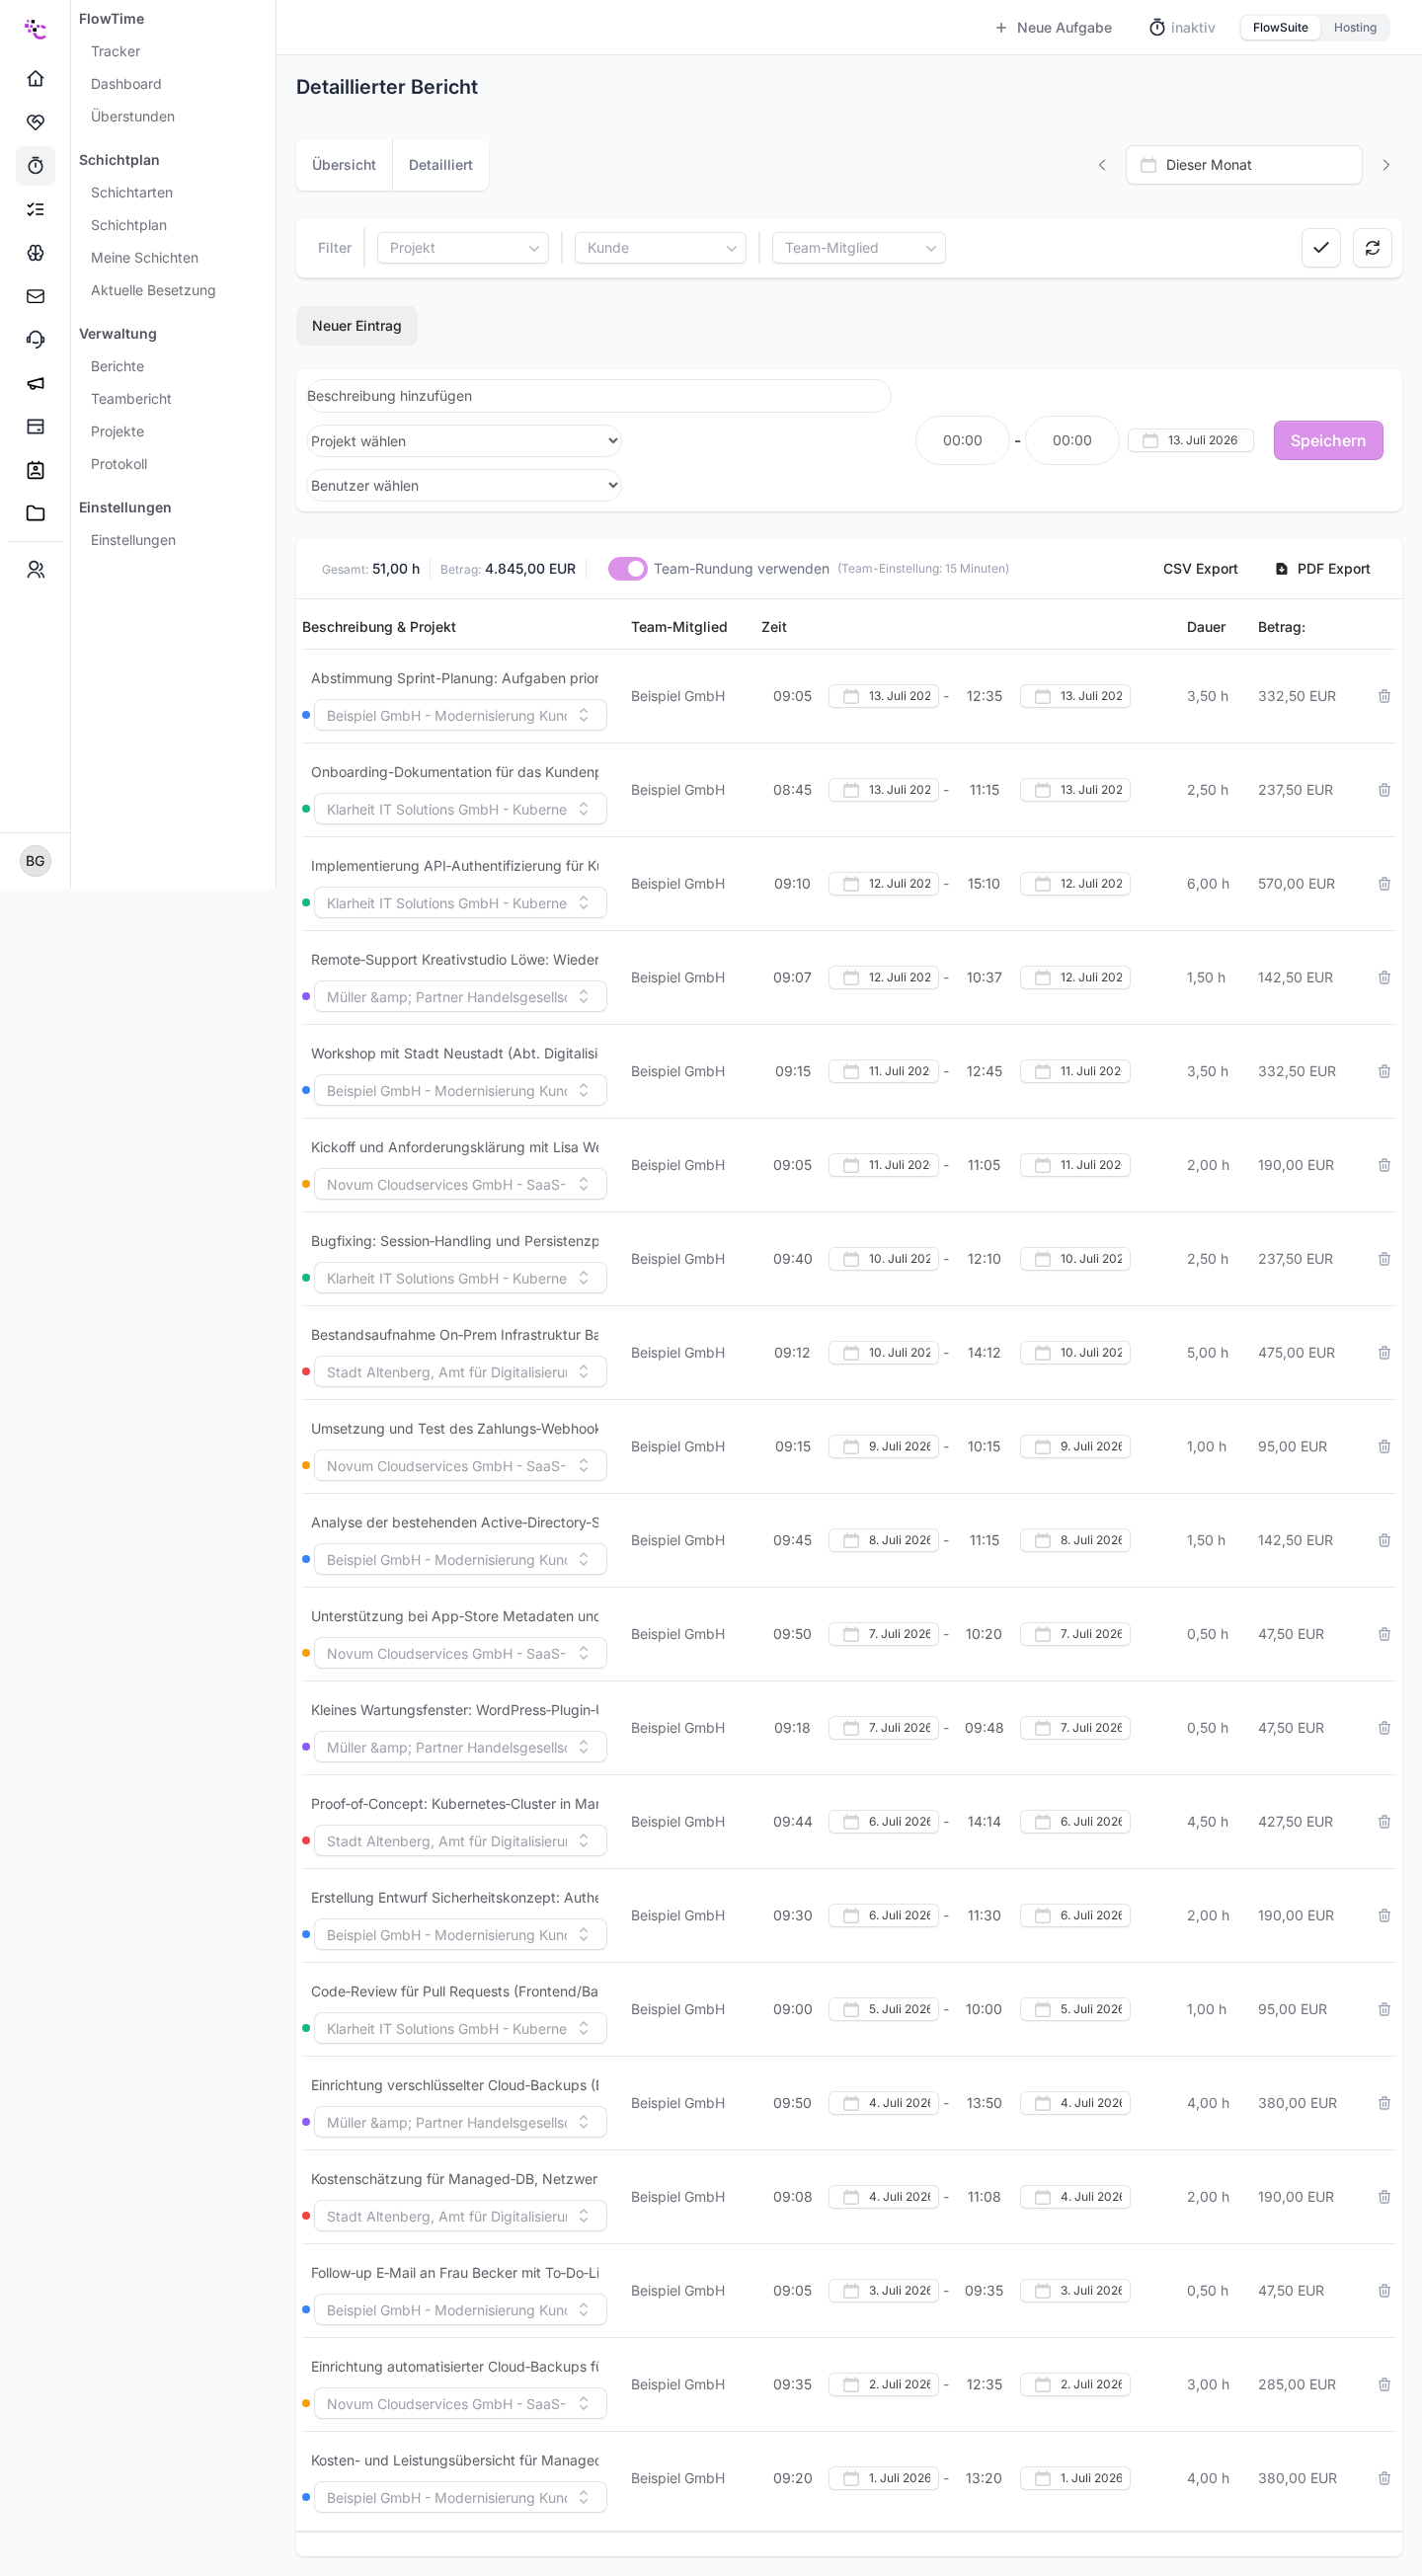The height and width of the screenshot is (2576, 1422).
Task: Switch to the Übersicht tab
Action: [x=344, y=165]
